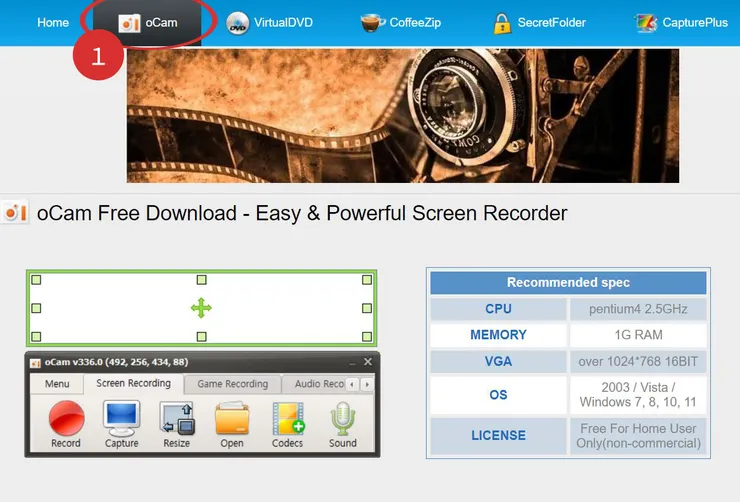Click the 'pentium4 2.5GHz' value
740x502 pixels.
coord(638,309)
